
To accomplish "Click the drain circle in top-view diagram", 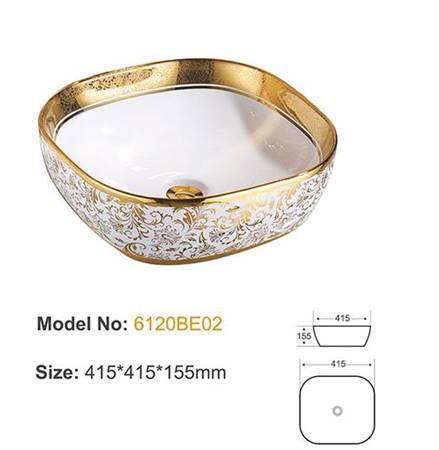I will click(x=338, y=410).
